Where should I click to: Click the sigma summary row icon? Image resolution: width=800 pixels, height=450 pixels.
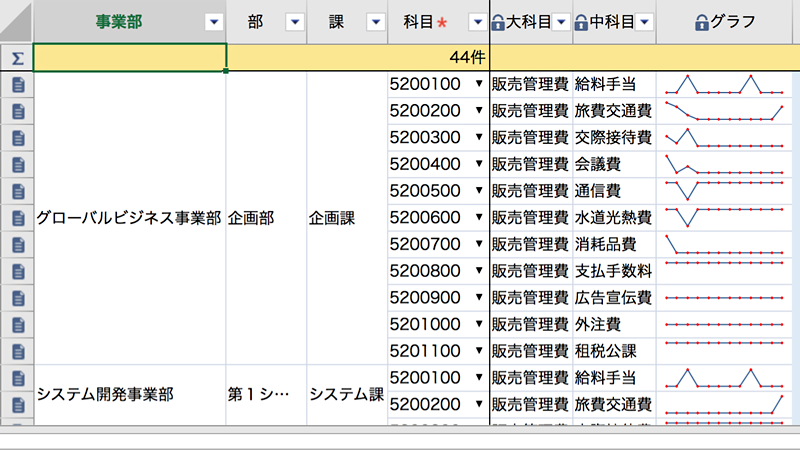[17, 58]
